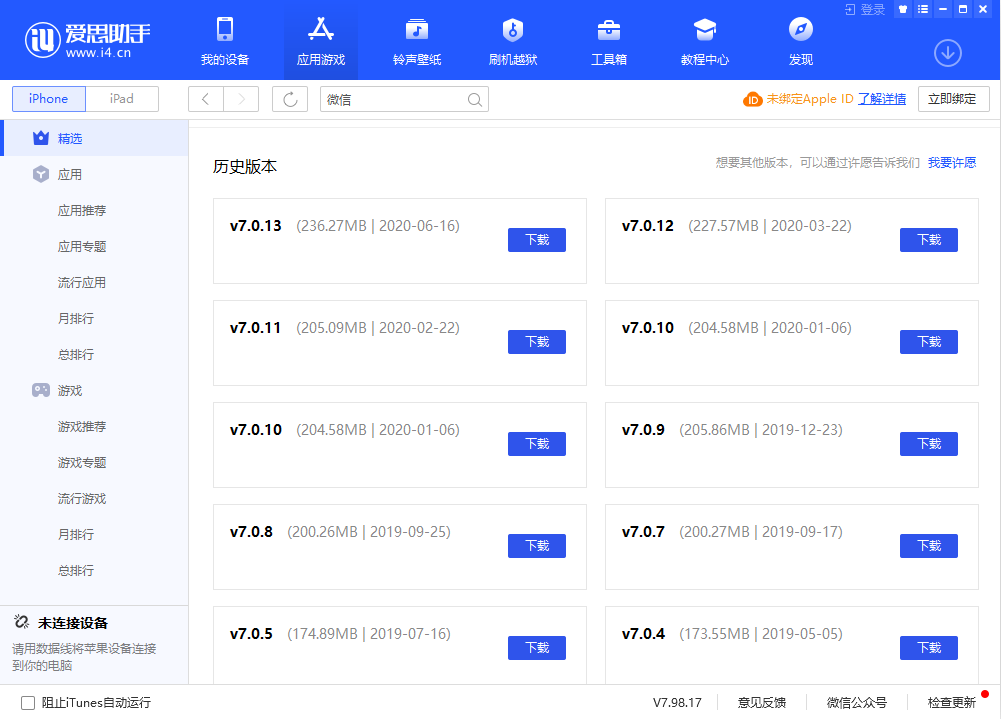Open the download manager circle icon
The image size is (1001, 719).
[947, 53]
